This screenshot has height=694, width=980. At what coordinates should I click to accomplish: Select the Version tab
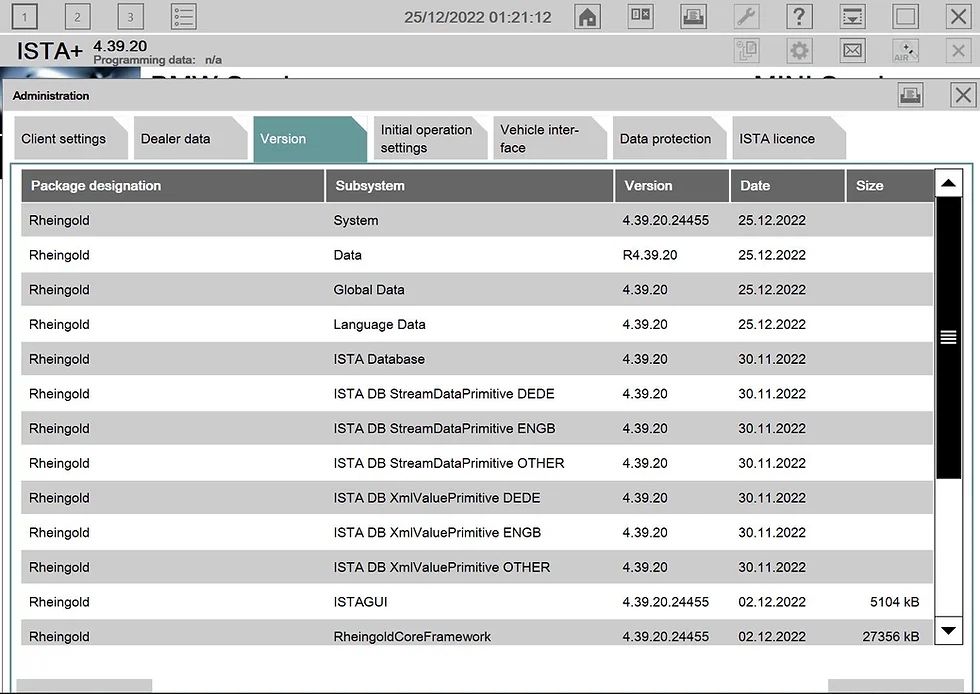pos(310,139)
